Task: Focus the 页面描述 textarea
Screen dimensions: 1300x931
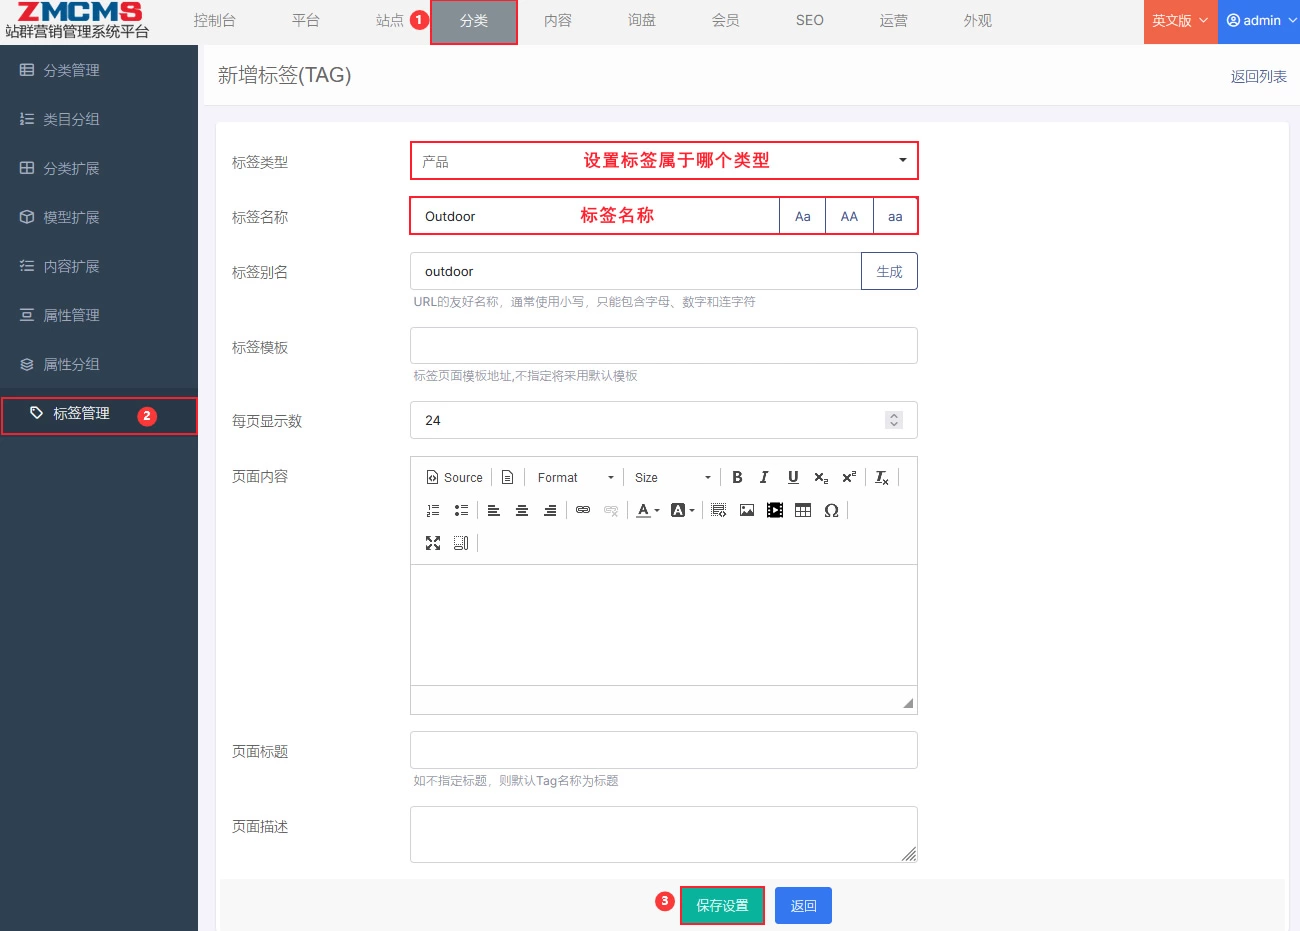Action: (x=664, y=835)
